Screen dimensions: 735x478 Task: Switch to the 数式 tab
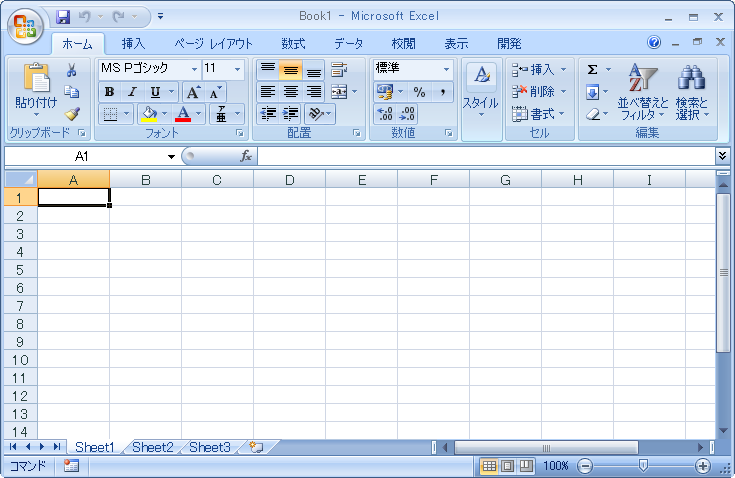point(293,44)
